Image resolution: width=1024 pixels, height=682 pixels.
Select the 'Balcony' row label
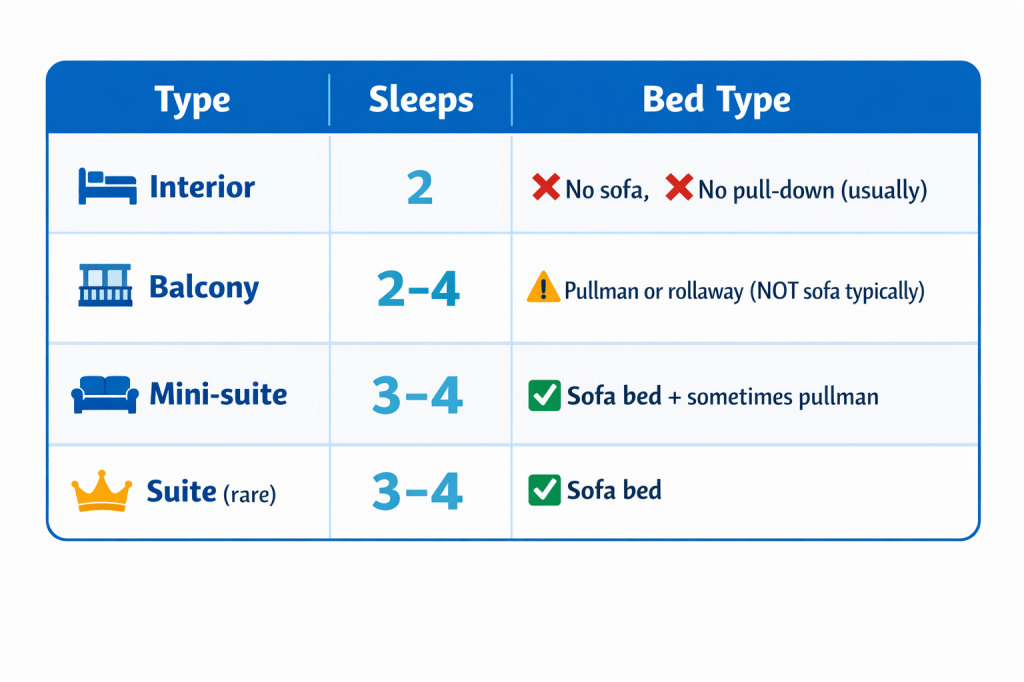[204, 288]
